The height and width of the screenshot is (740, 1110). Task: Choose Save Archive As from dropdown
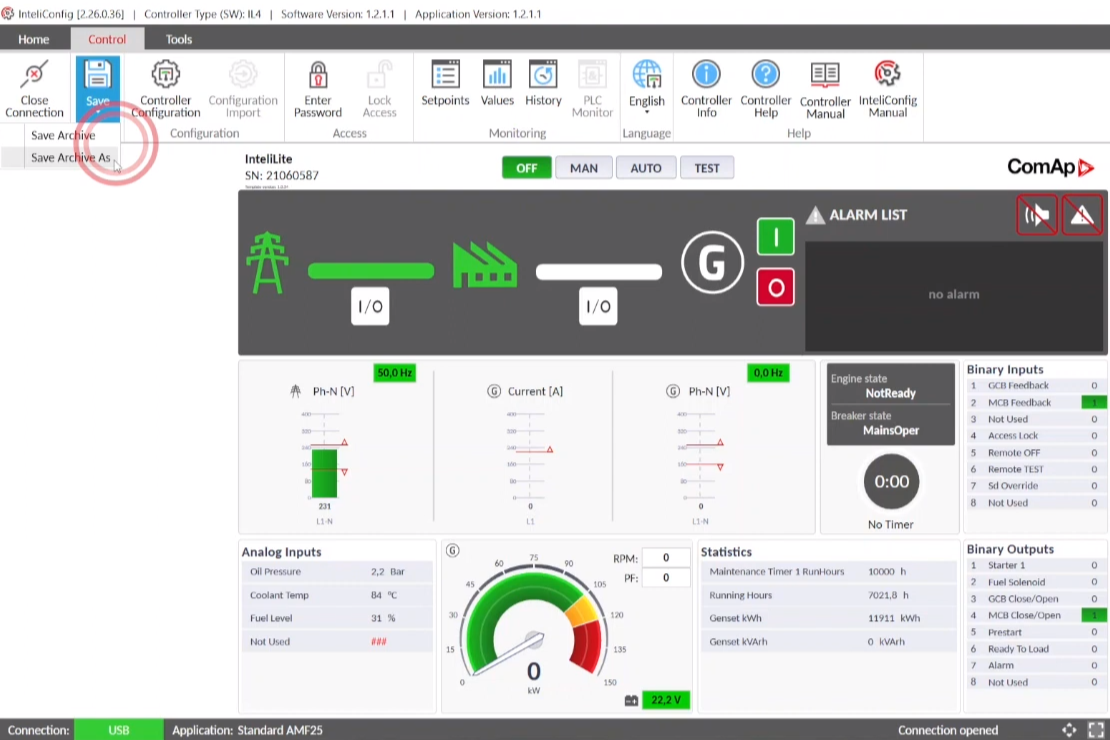coord(70,158)
